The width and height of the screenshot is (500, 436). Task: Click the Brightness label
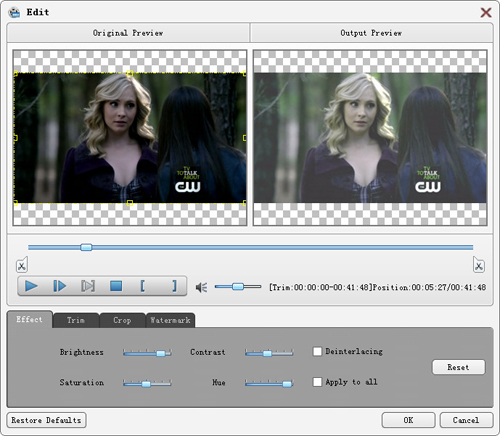[82, 352]
